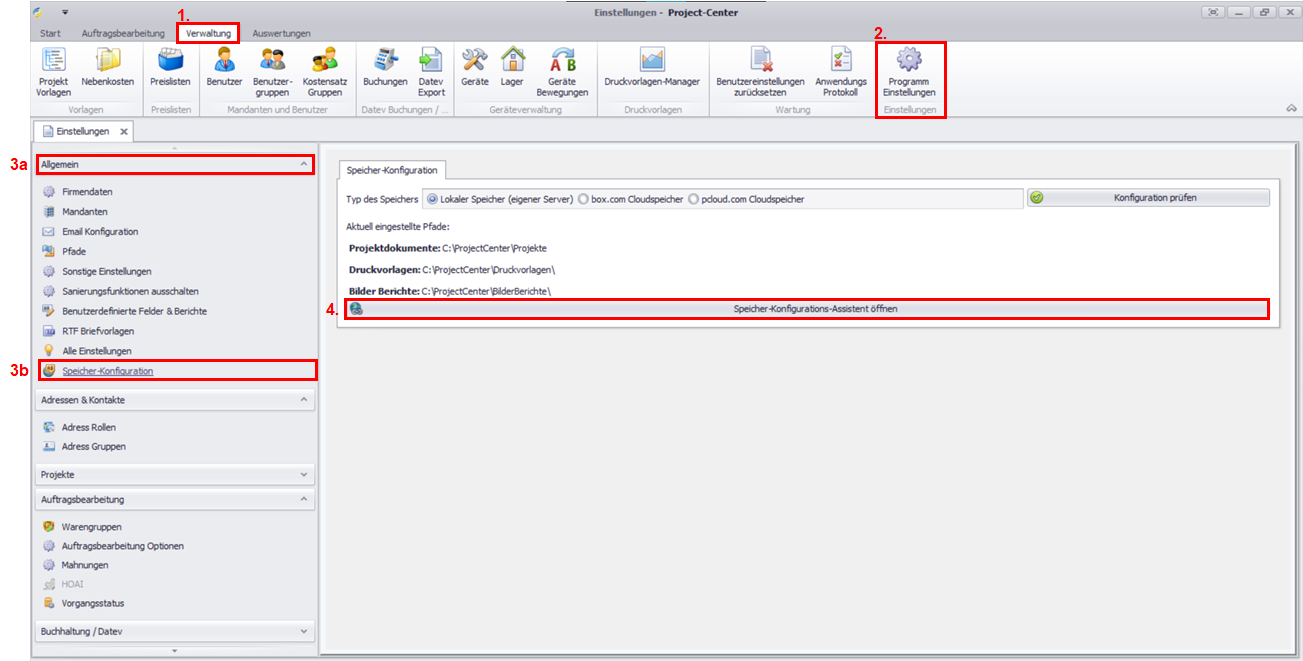Open Projekt Vorlagen in the ribbon
1303x661 pixels.
[53, 63]
